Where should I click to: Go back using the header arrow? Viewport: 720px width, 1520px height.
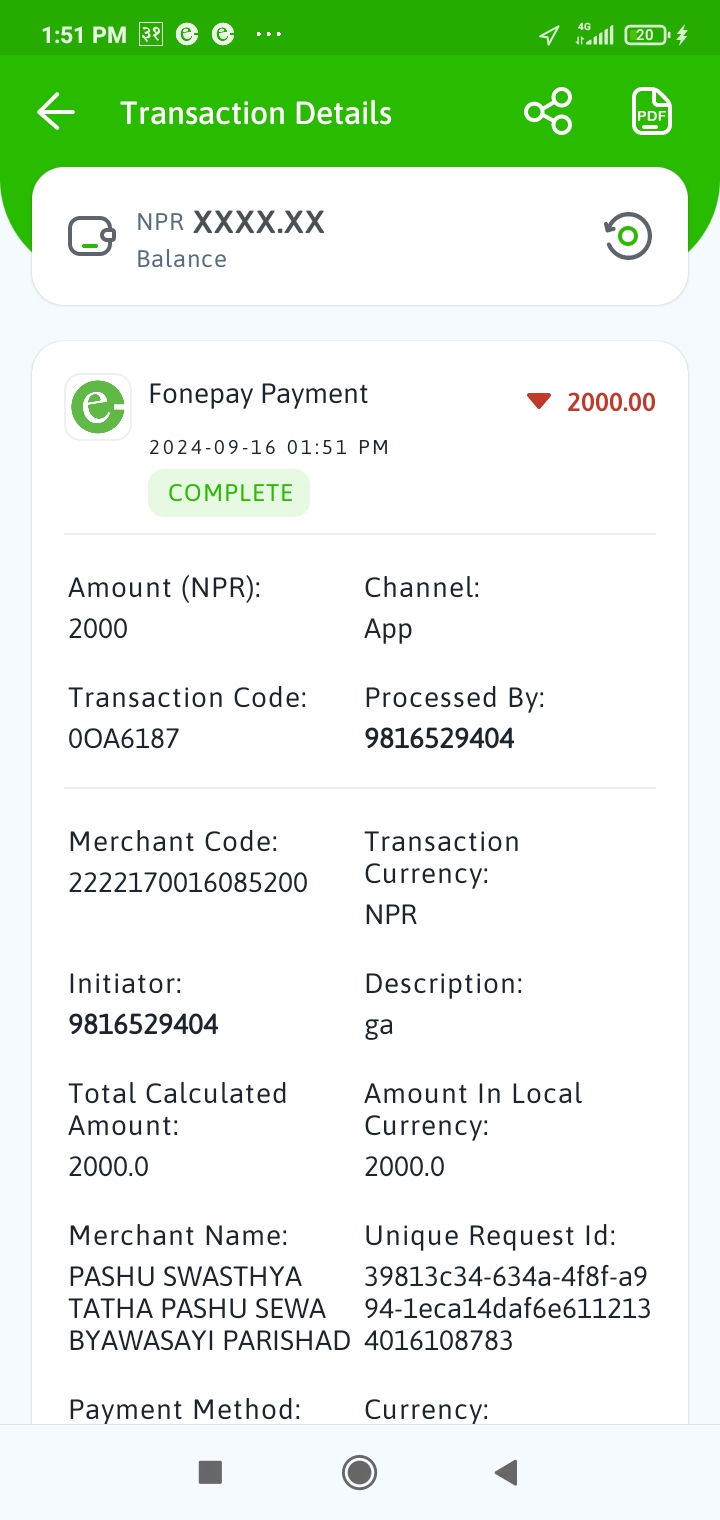(x=56, y=112)
